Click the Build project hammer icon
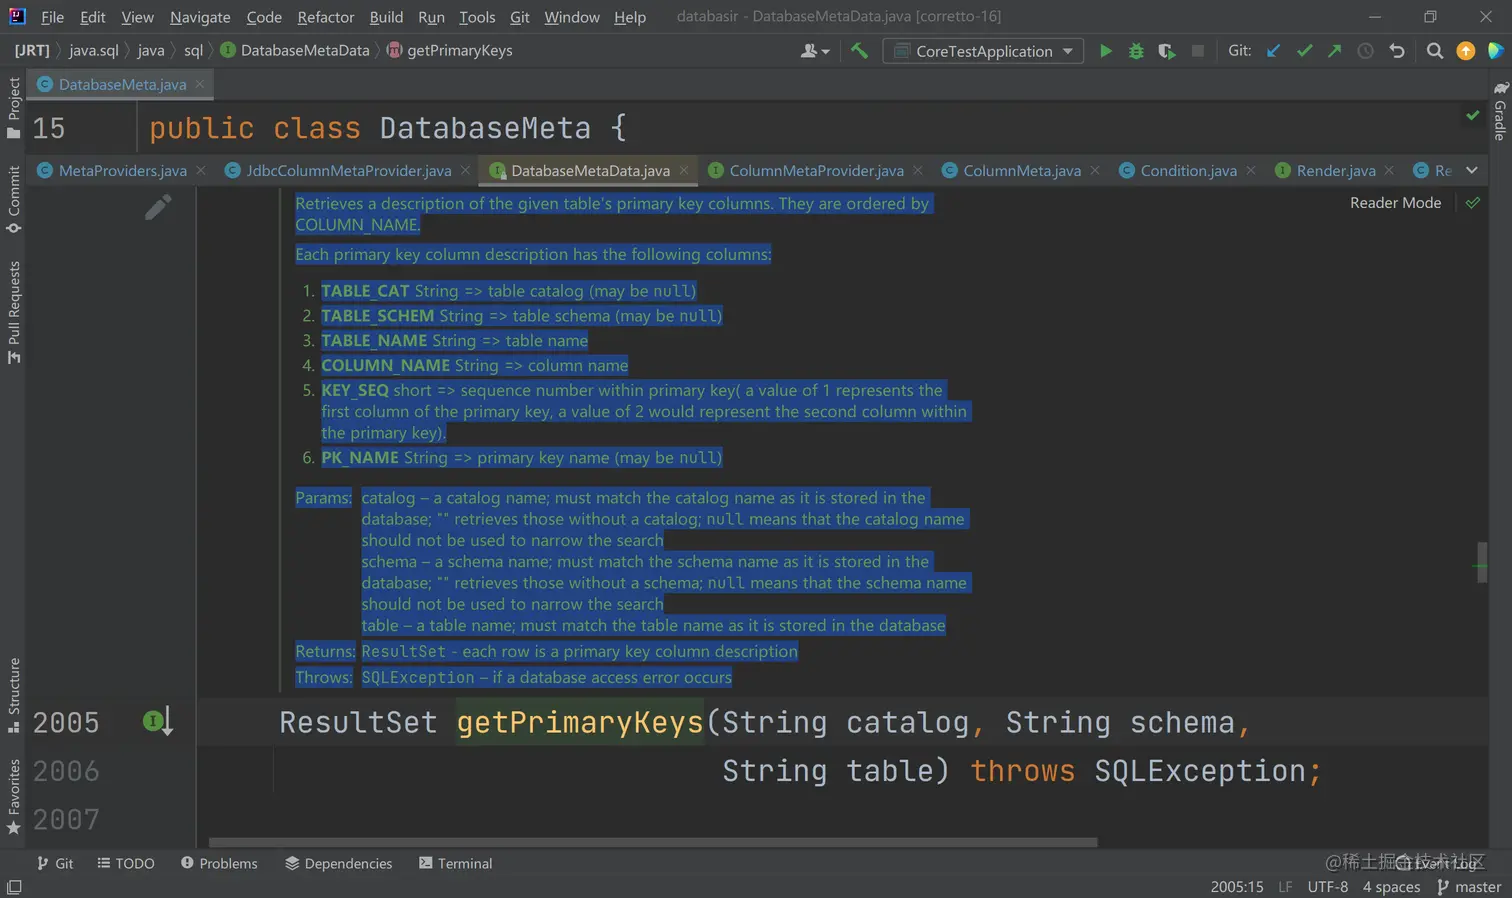 point(859,51)
